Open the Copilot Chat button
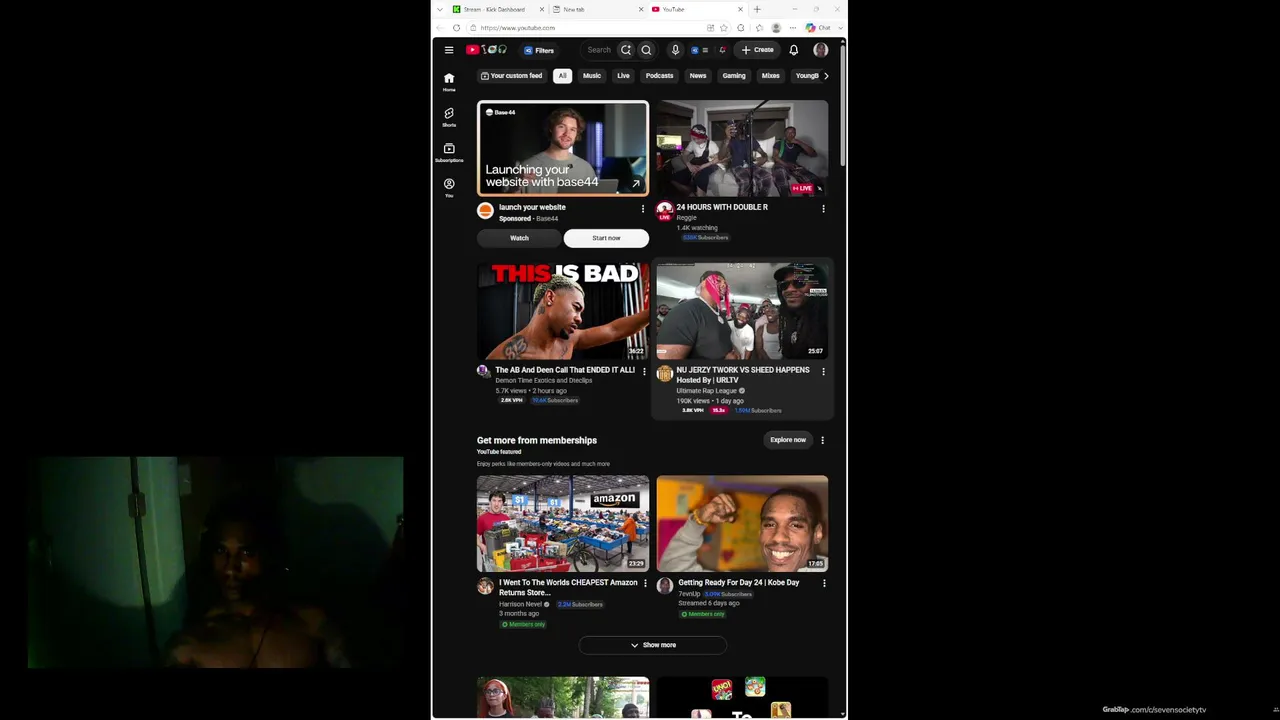The image size is (1280, 720). coord(818,28)
